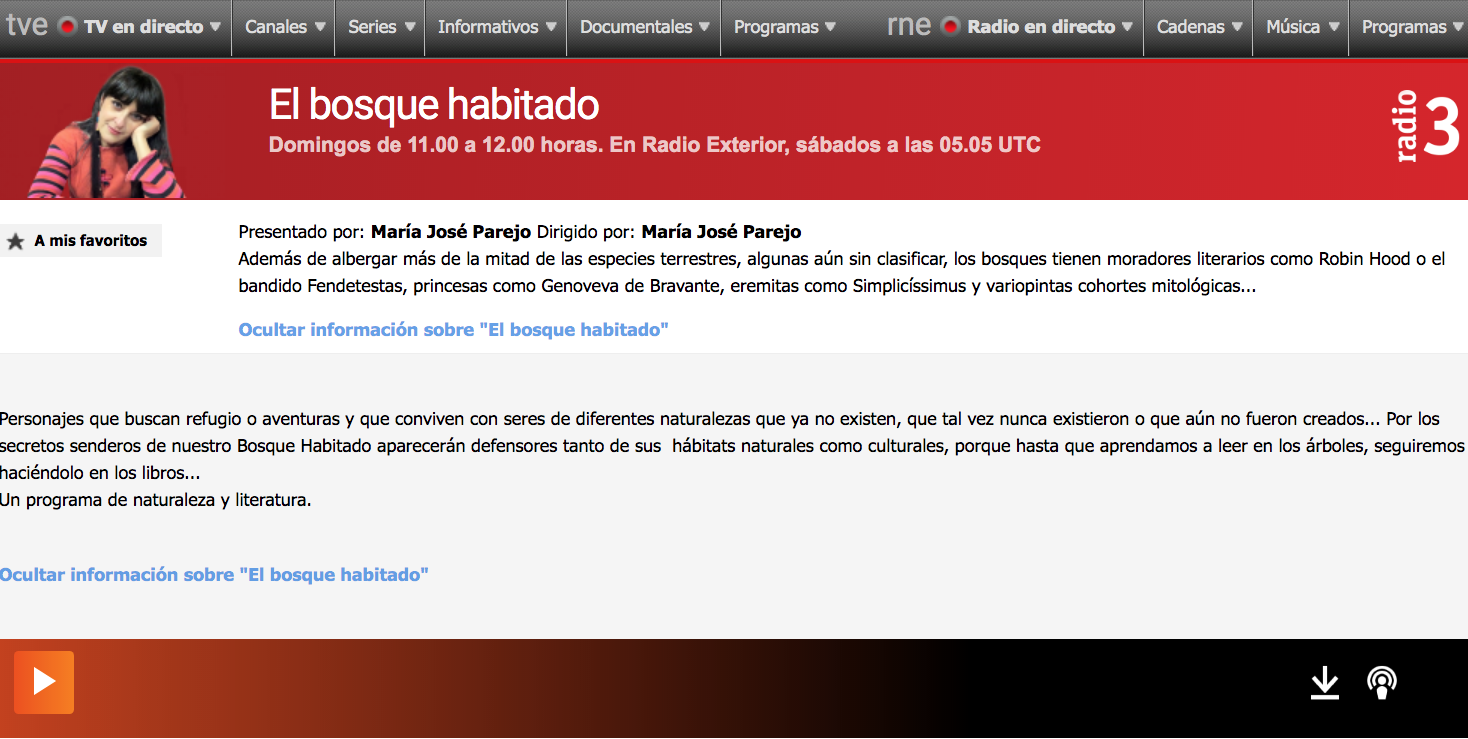This screenshot has width=1468, height=739.
Task: Add program with A mis favoritos
Action: (x=90, y=241)
